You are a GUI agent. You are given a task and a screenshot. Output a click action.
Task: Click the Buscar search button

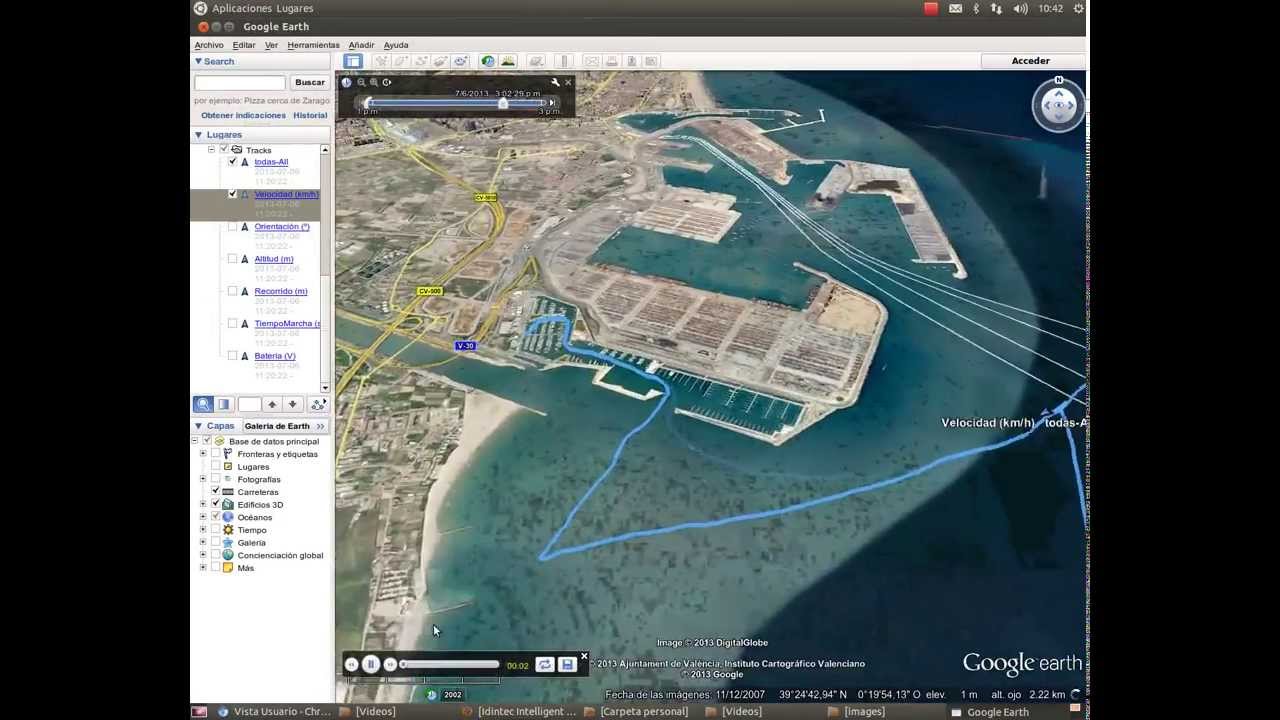click(x=310, y=82)
